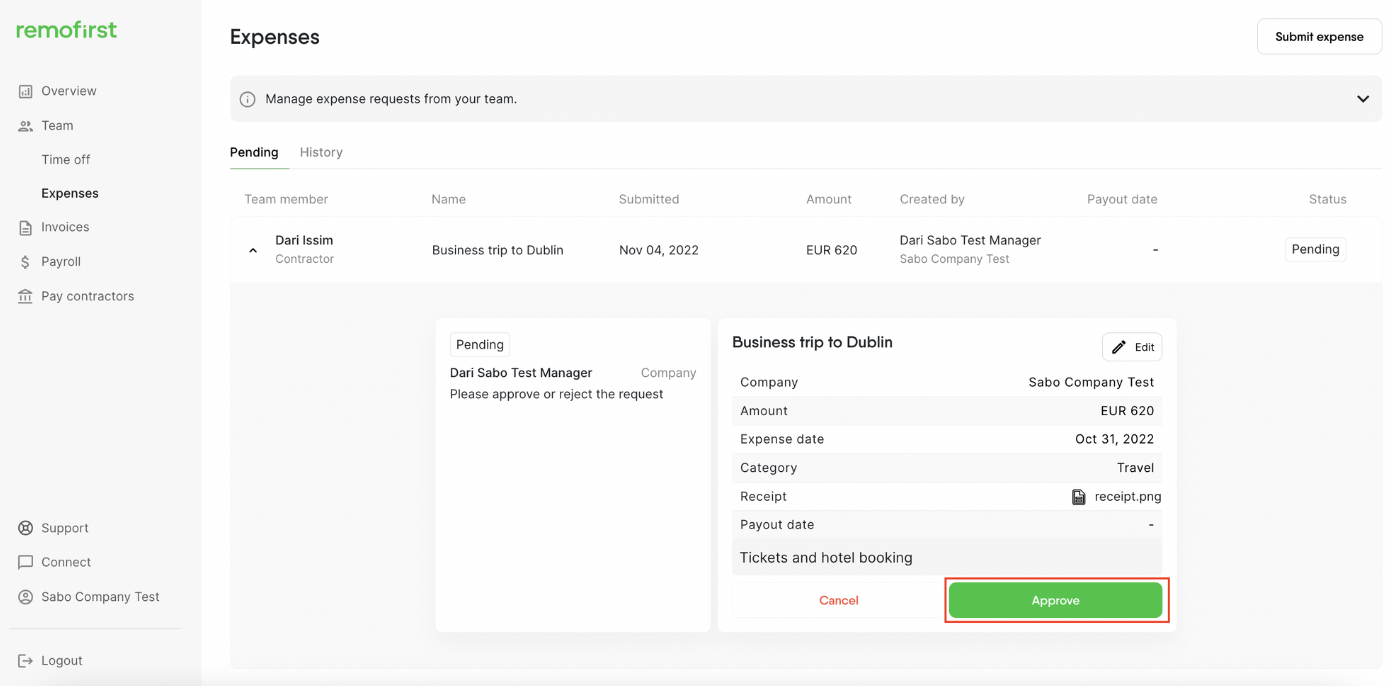Click the Payroll dollar icon

point(26,262)
